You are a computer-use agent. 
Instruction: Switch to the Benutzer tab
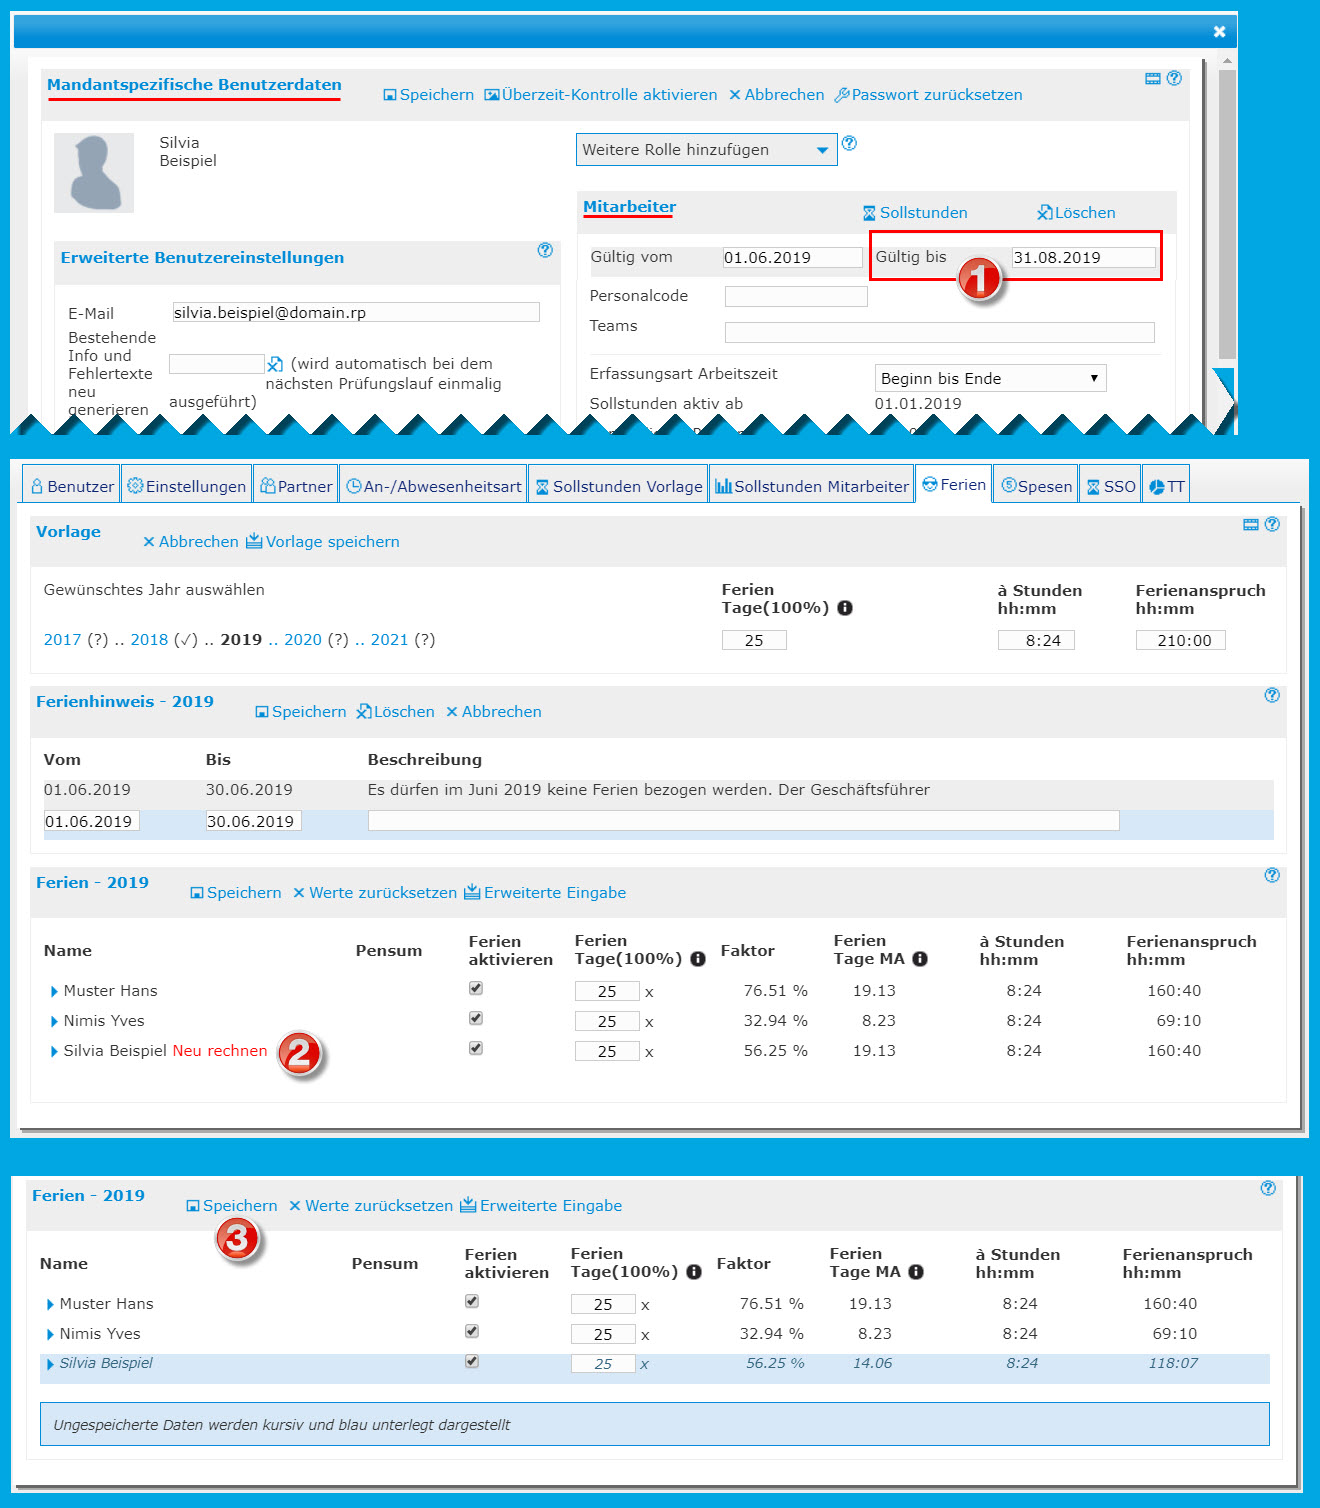[71, 486]
